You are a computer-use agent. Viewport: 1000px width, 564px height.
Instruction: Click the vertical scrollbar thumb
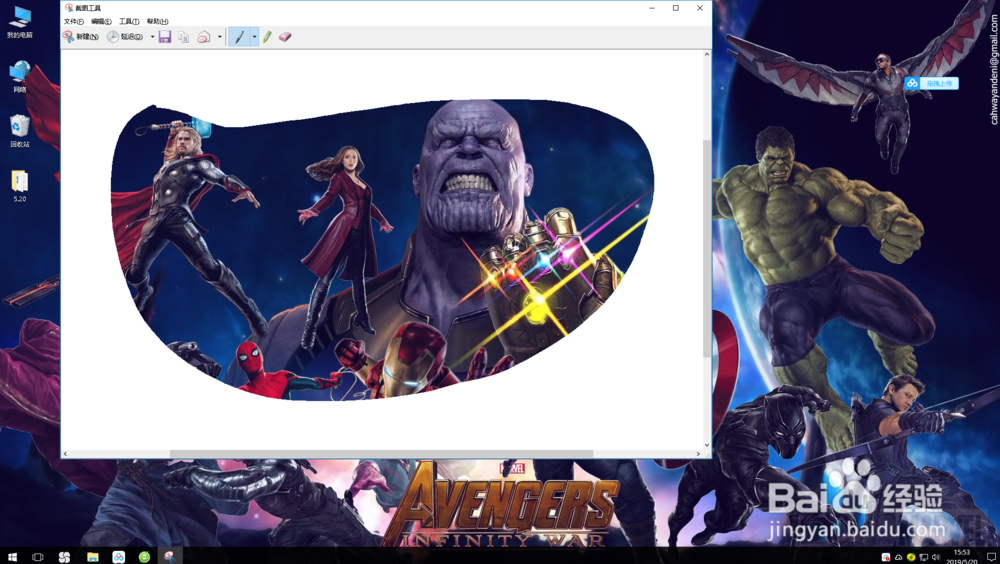click(707, 249)
